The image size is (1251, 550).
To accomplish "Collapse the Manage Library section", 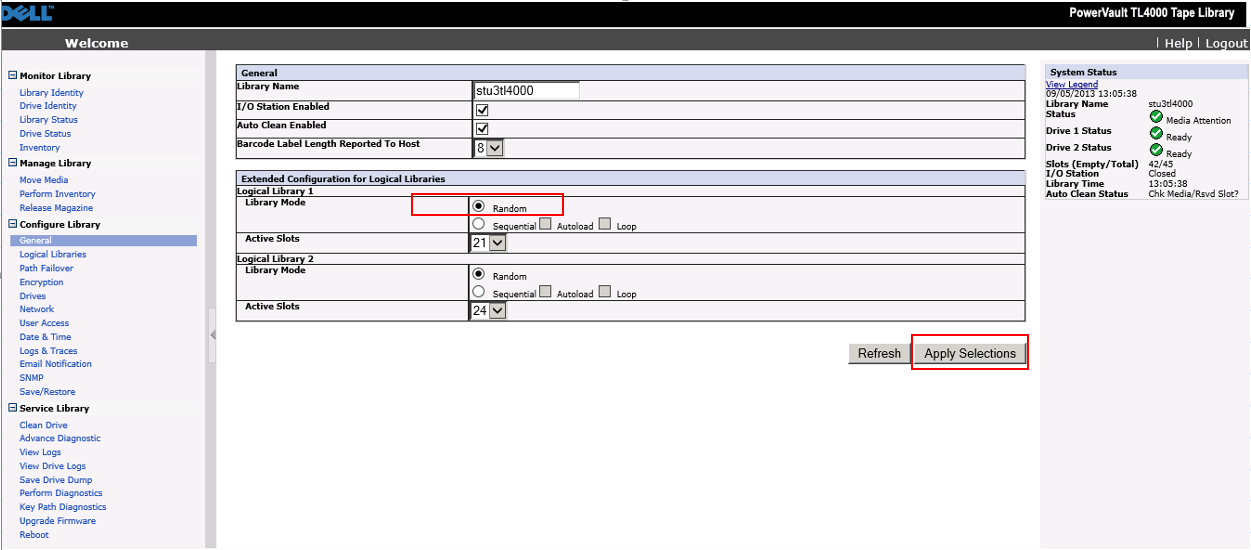I will (x=13, y=162).
